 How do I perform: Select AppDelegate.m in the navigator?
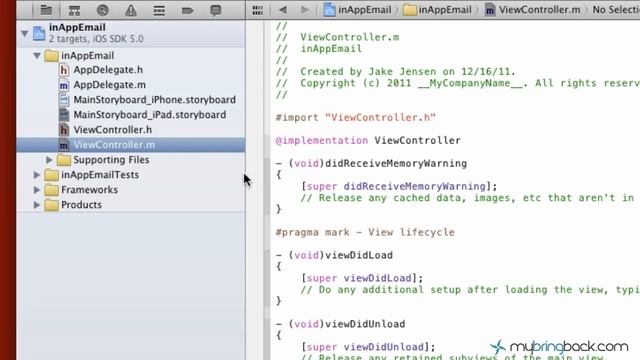click(109, 85)
